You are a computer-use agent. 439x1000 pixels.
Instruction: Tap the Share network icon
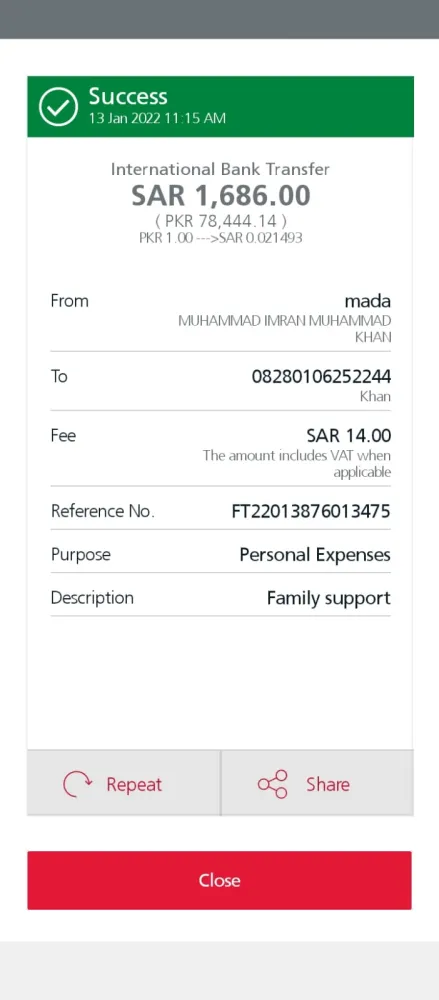[x=273, y=784]
